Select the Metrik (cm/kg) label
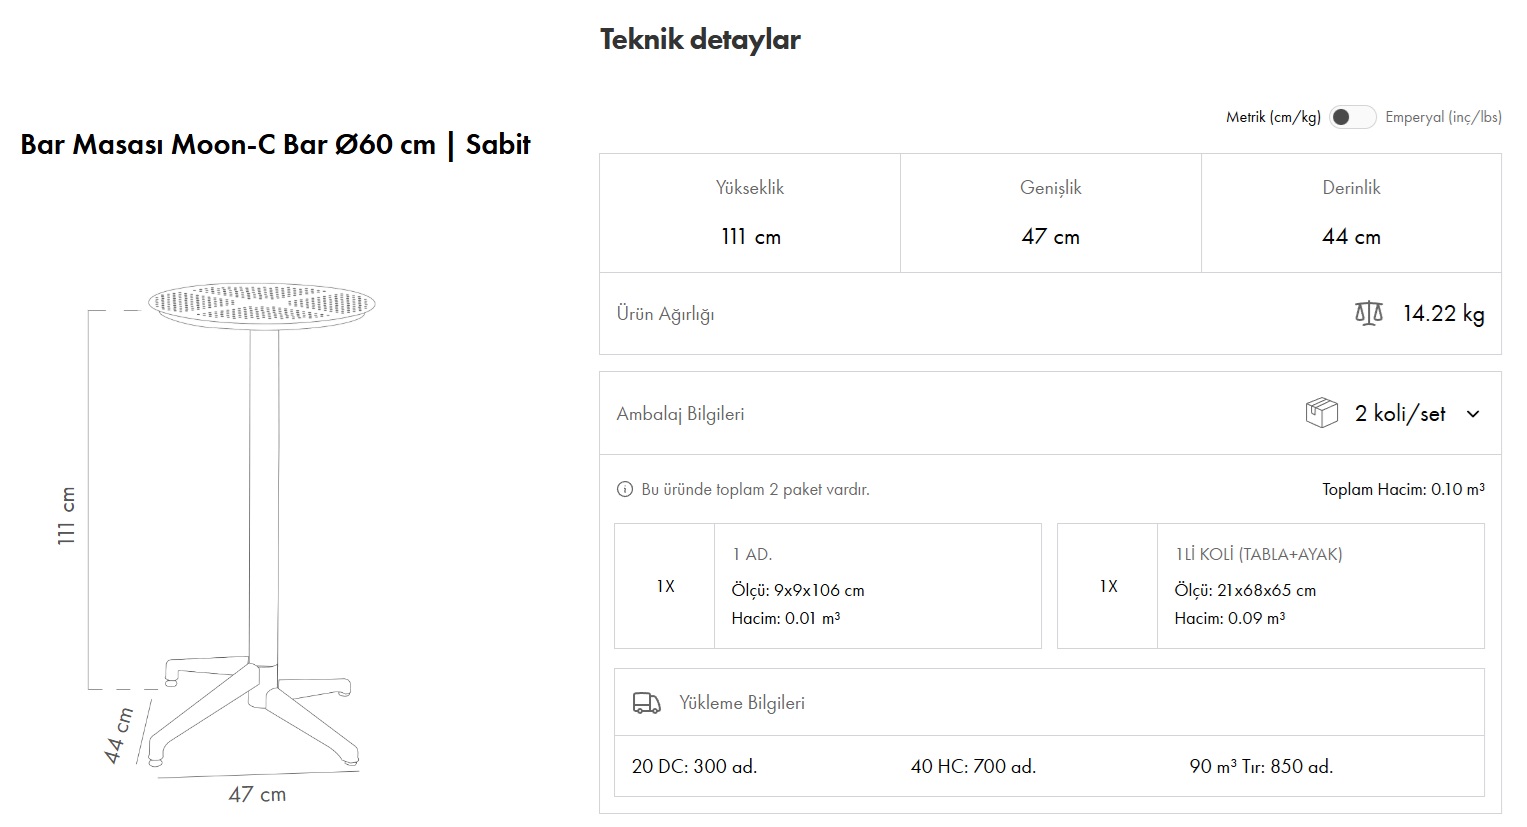The height and width of the screenshot is (827, 1527). click(1273, 117)
